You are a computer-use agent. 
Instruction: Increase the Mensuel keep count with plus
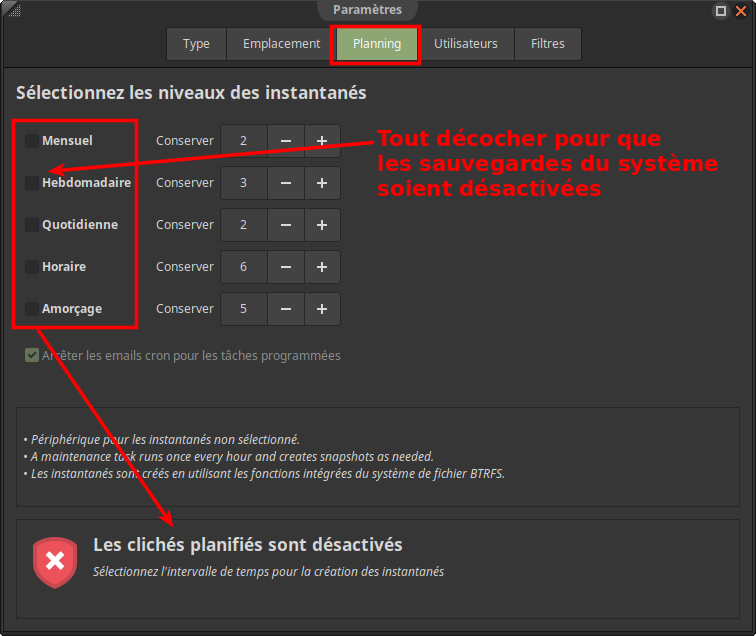tap(322, 141)
